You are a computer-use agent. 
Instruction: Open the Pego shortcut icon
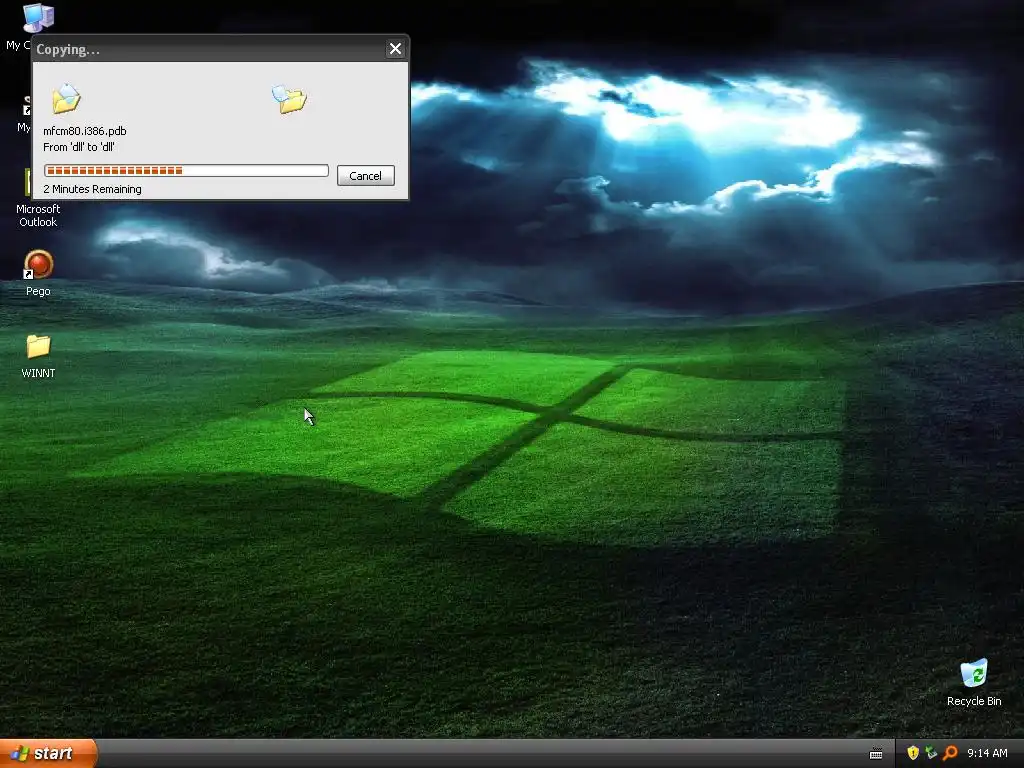click(38, 265)
